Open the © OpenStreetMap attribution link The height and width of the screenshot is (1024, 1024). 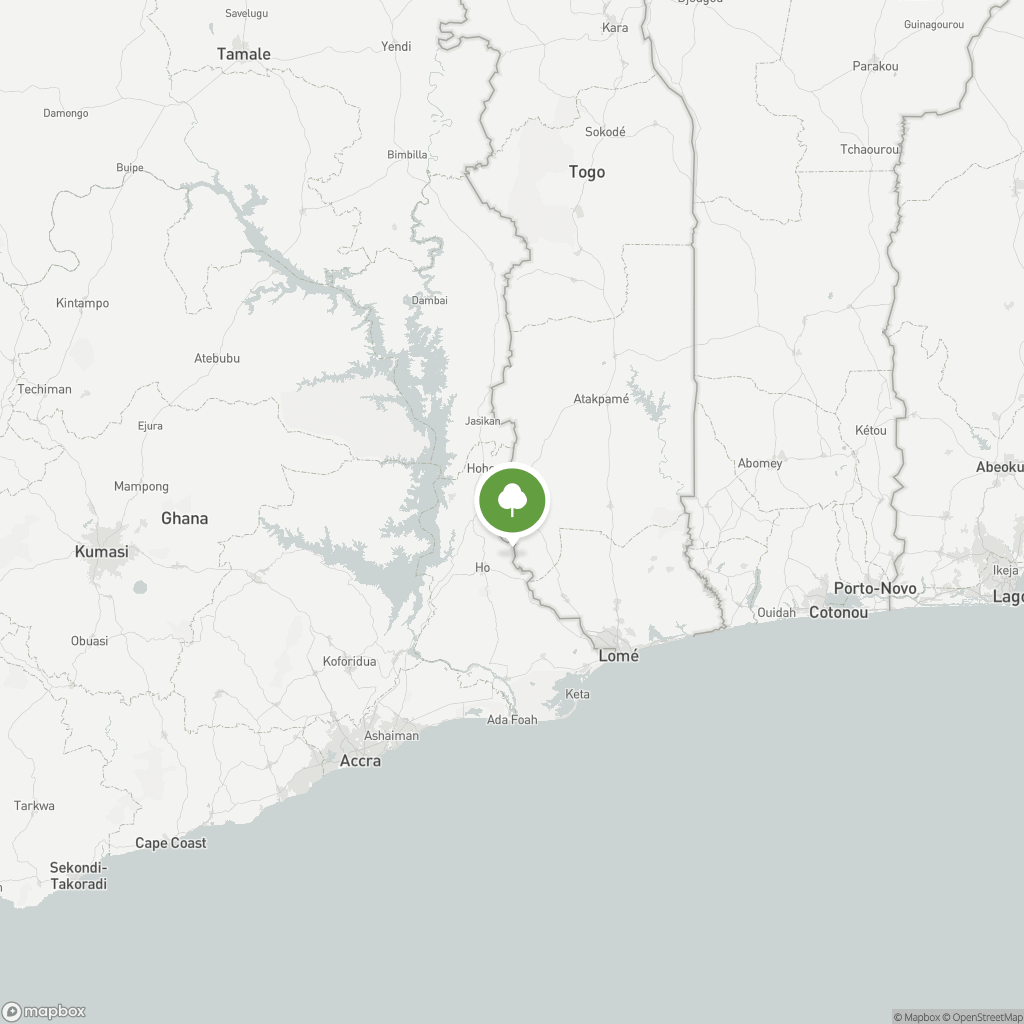pos(982,1017)
